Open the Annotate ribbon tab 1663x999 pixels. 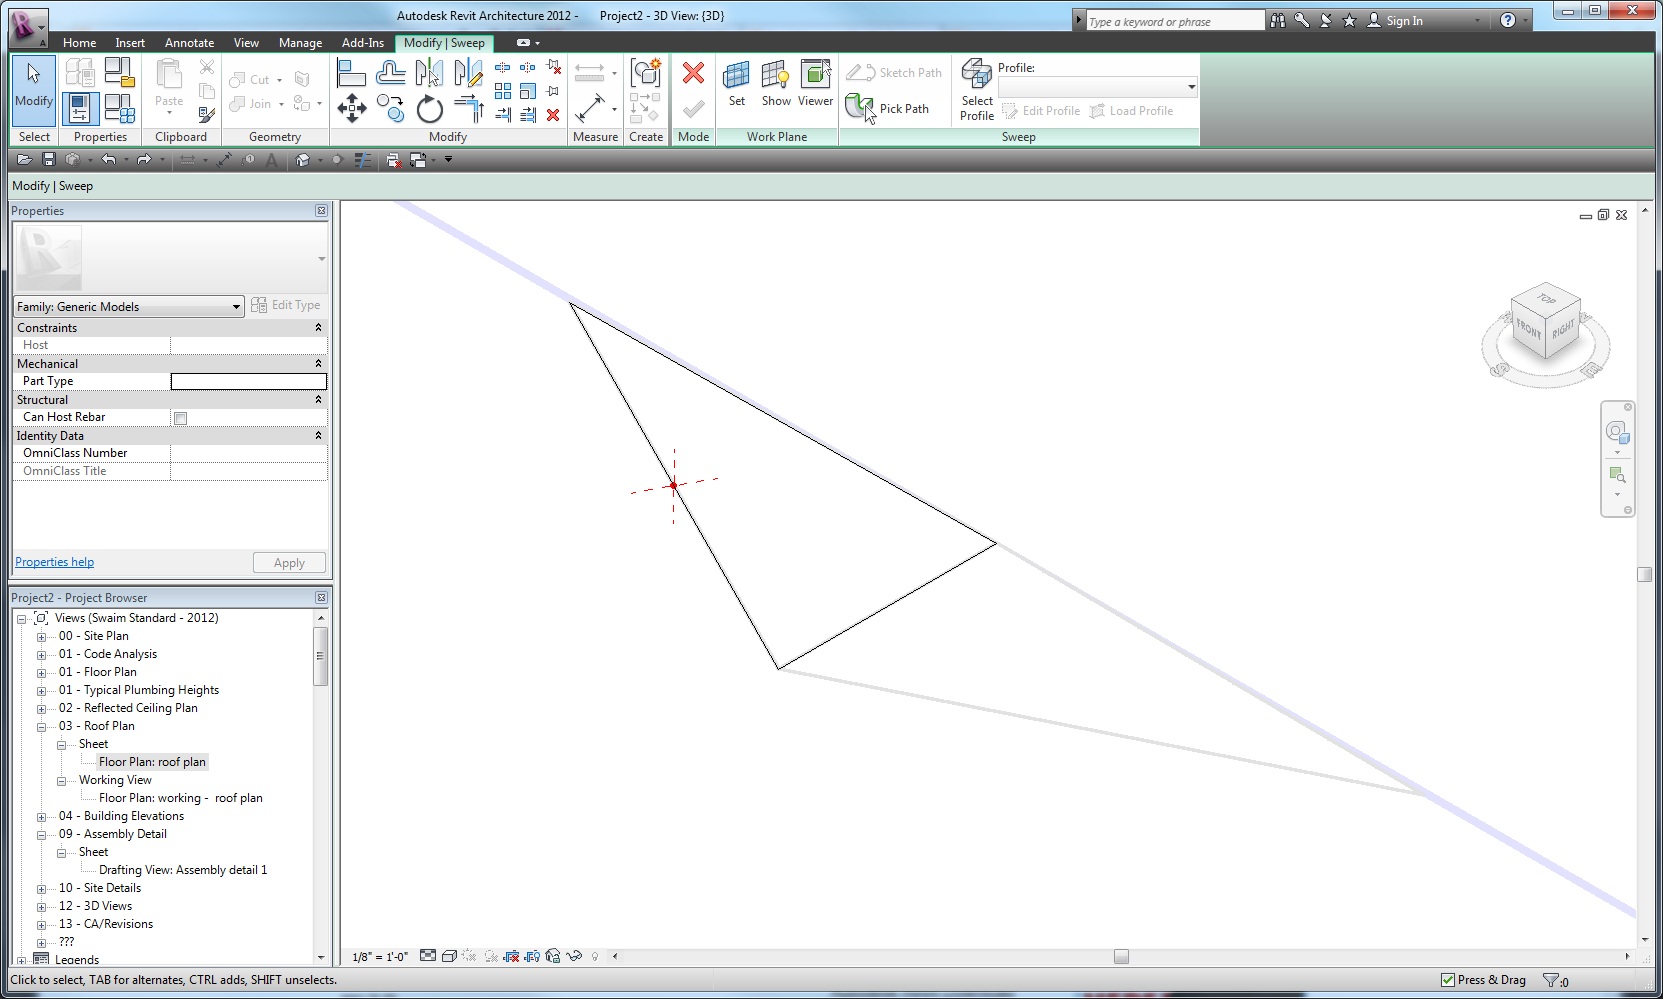(189, 43)
